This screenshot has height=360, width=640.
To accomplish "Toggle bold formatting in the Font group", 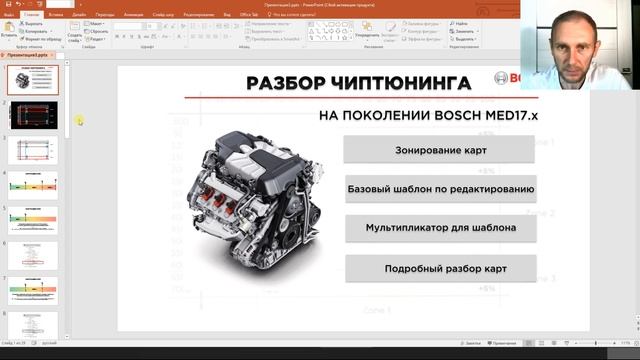I will (117, 37).
